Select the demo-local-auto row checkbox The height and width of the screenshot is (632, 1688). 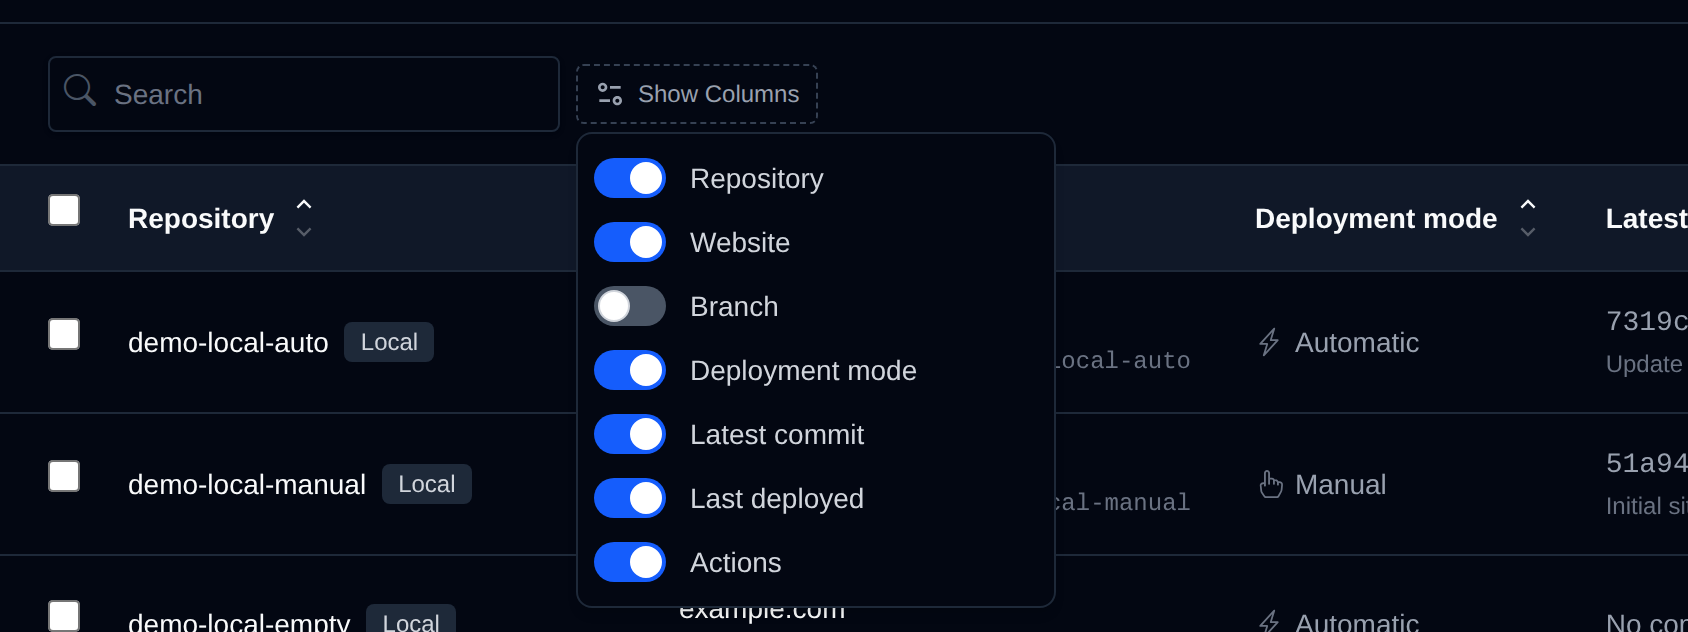tap(64, 334)
